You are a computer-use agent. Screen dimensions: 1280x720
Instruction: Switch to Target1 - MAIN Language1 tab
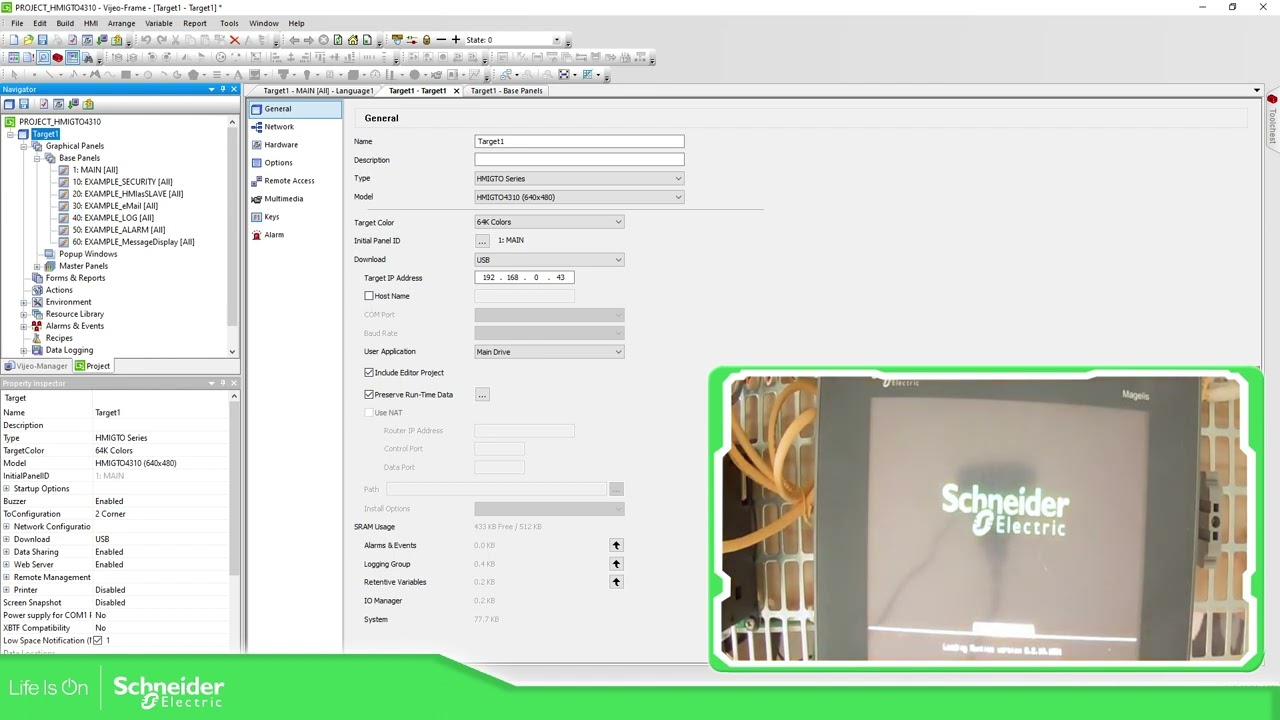pos(318,91)
